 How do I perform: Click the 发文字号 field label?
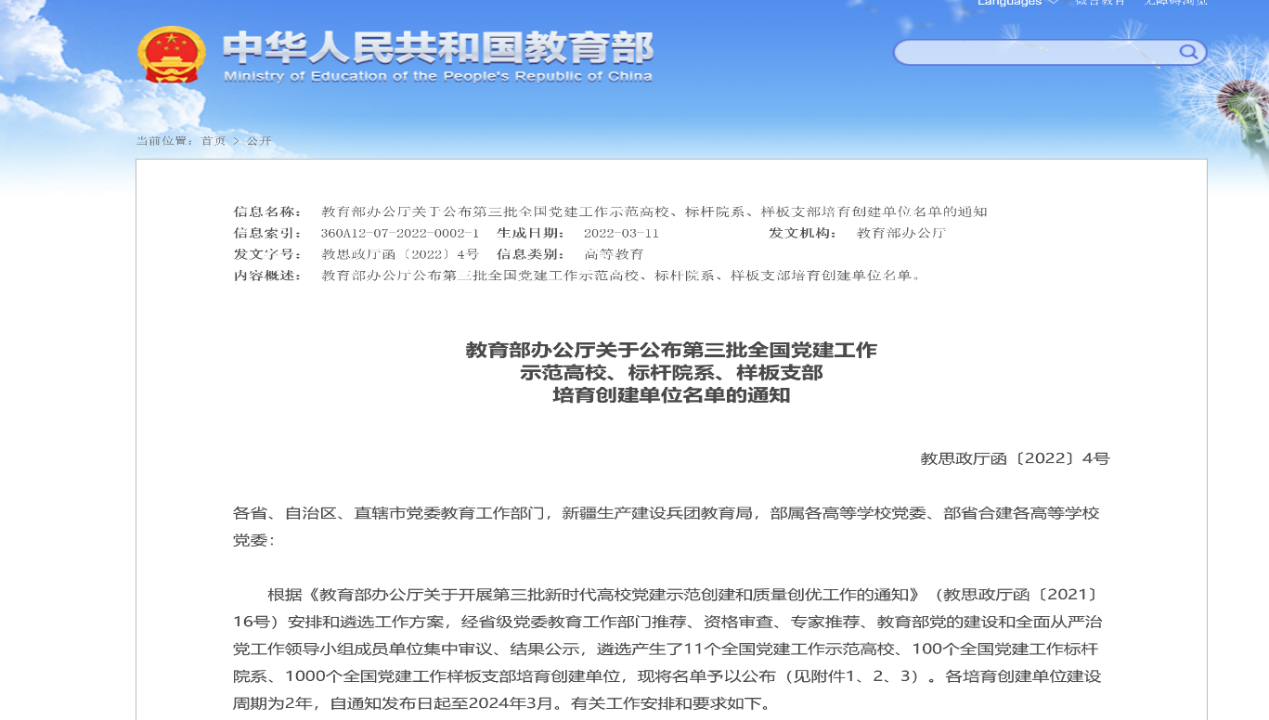pos(267,254)
